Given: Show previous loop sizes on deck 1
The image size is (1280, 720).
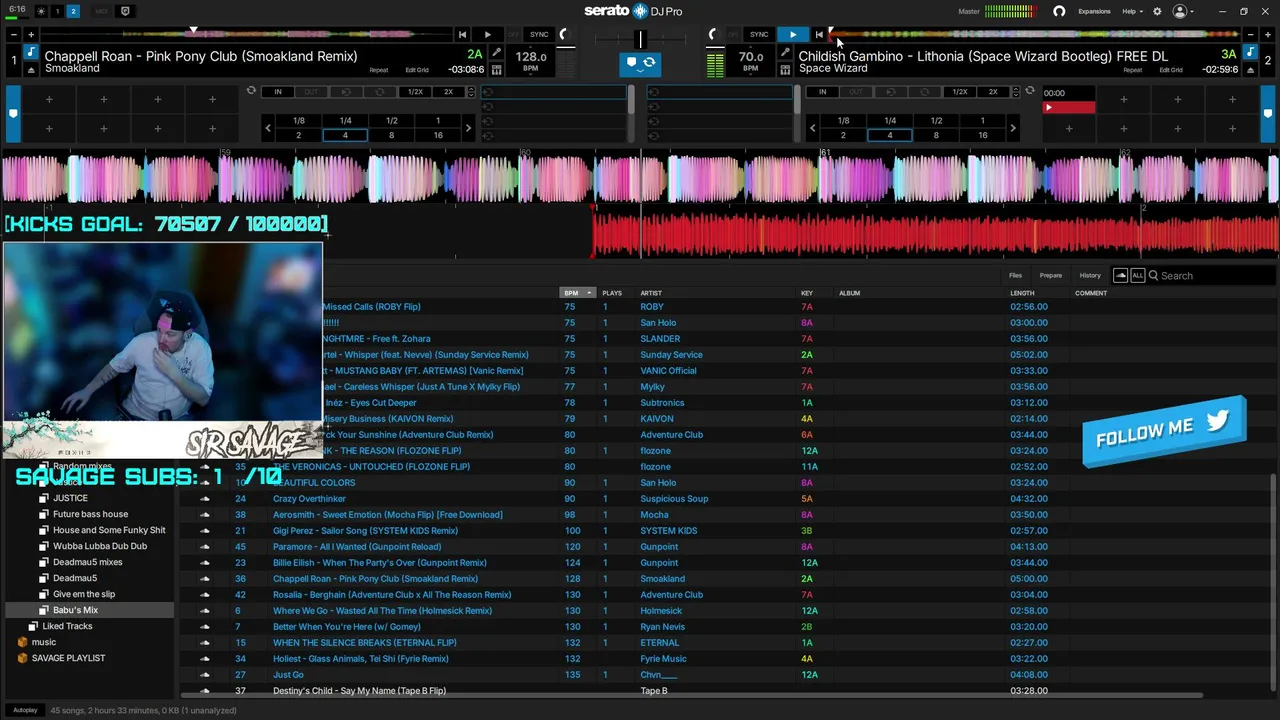Looking at the screenshot, I should (268, 128).
